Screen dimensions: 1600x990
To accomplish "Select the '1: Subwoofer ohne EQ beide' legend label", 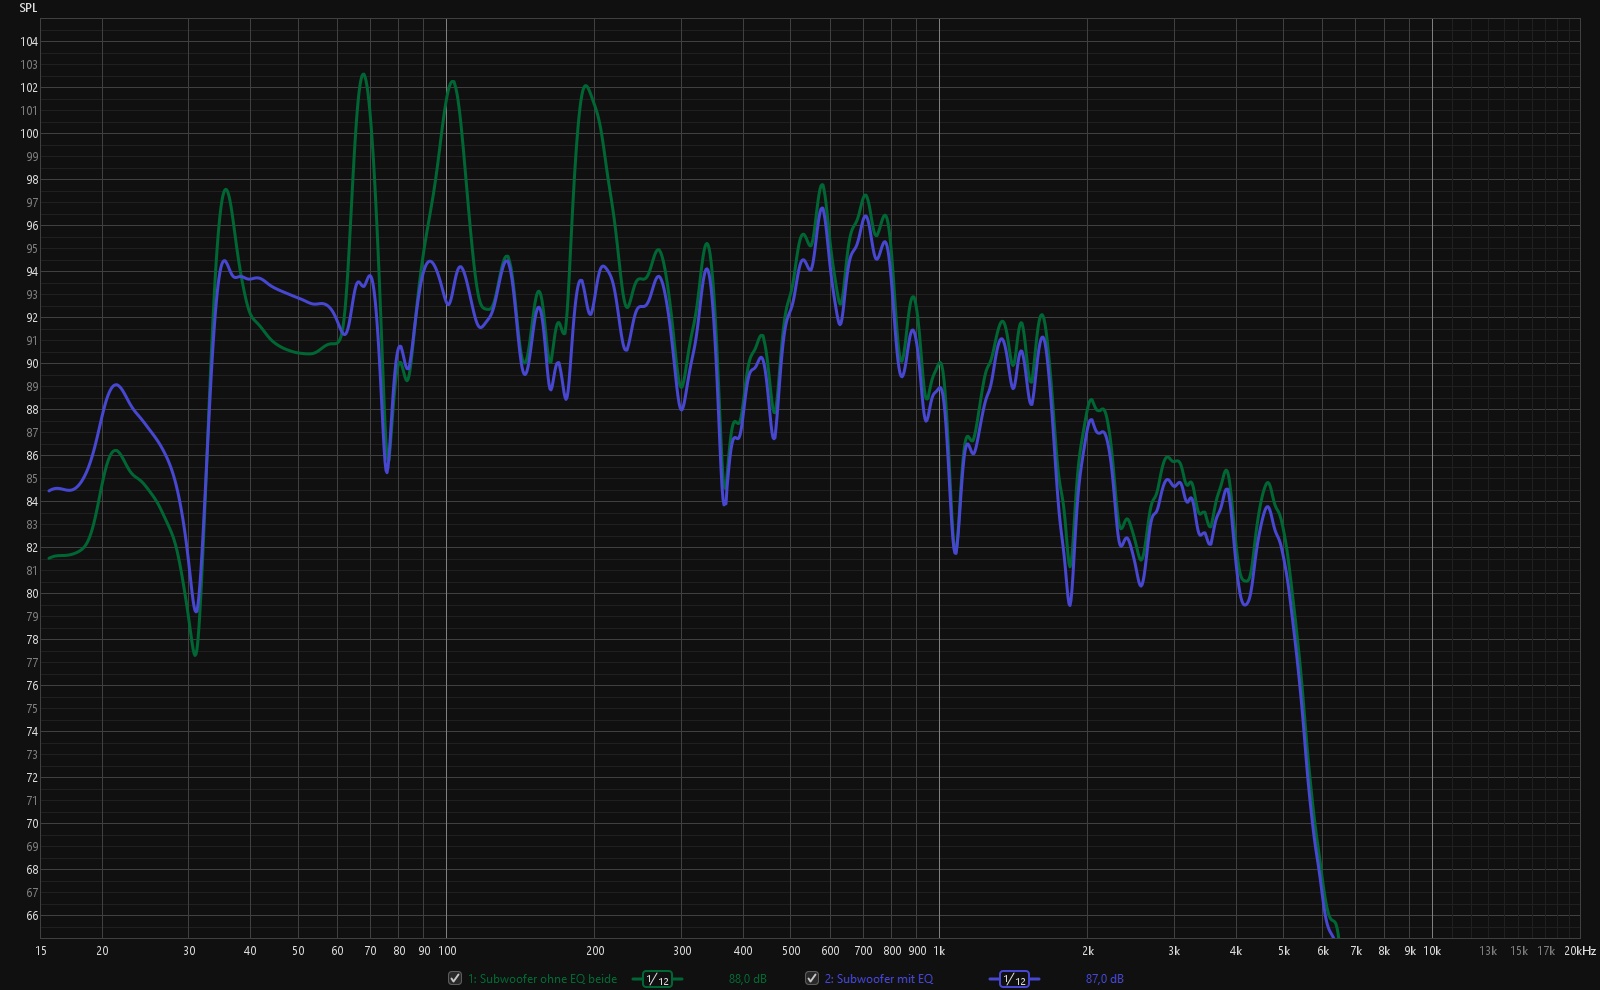I will tap(543, 979).
